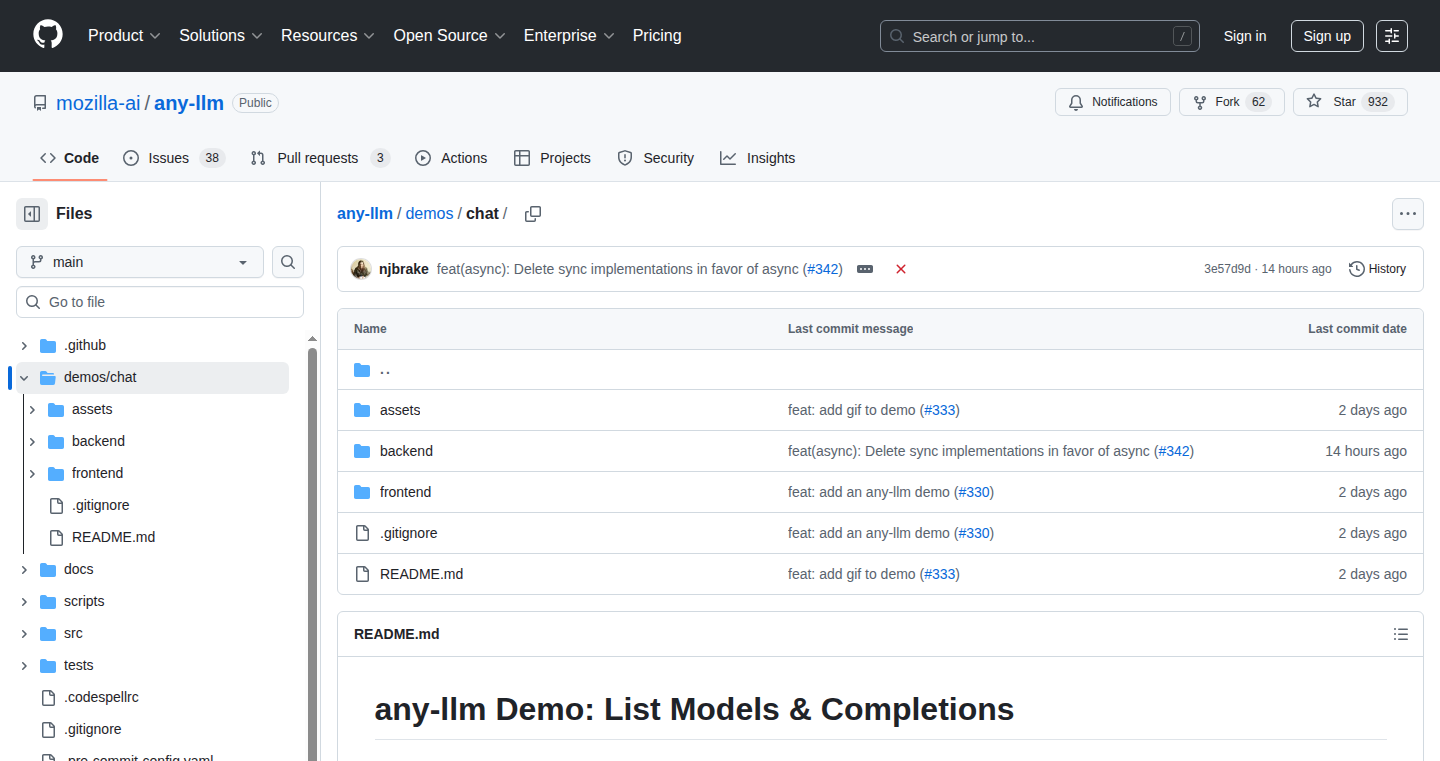Click the frontend folder icon in file table

pos(362,492)
